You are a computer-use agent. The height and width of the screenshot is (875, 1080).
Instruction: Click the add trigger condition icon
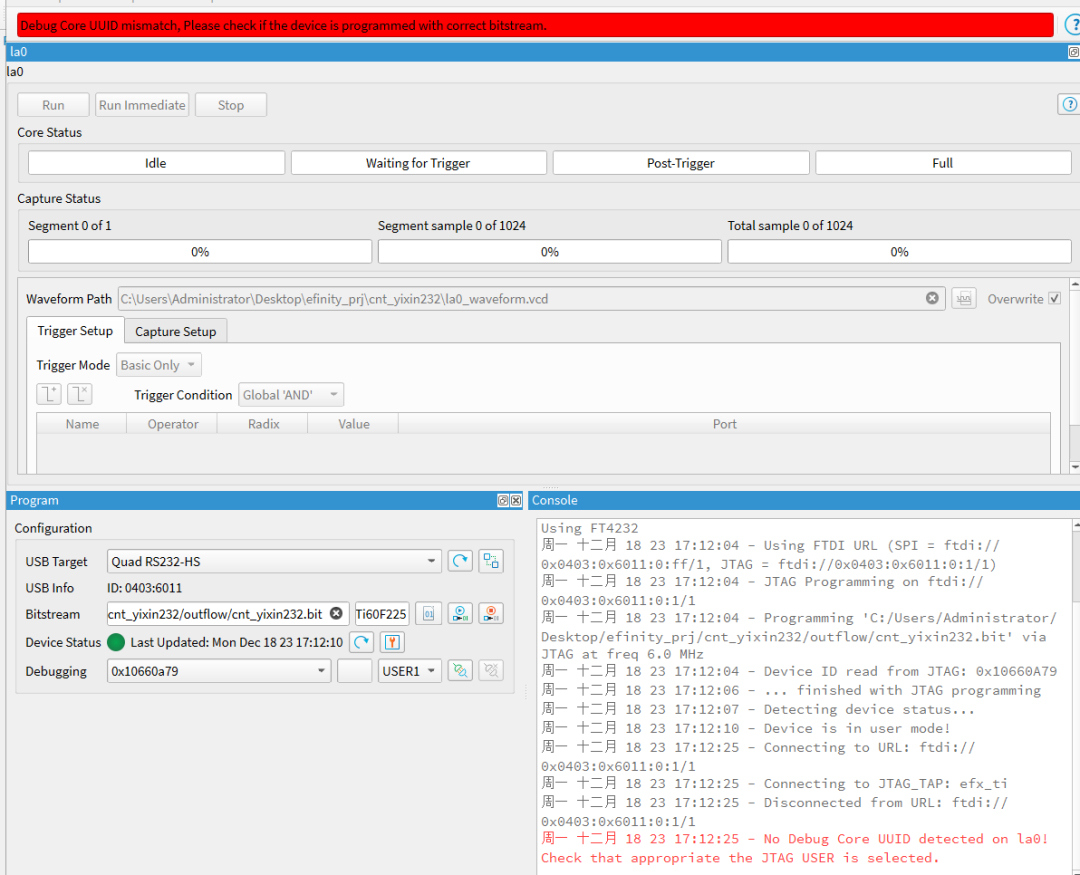pyautogui.click(x=49, y=394)
